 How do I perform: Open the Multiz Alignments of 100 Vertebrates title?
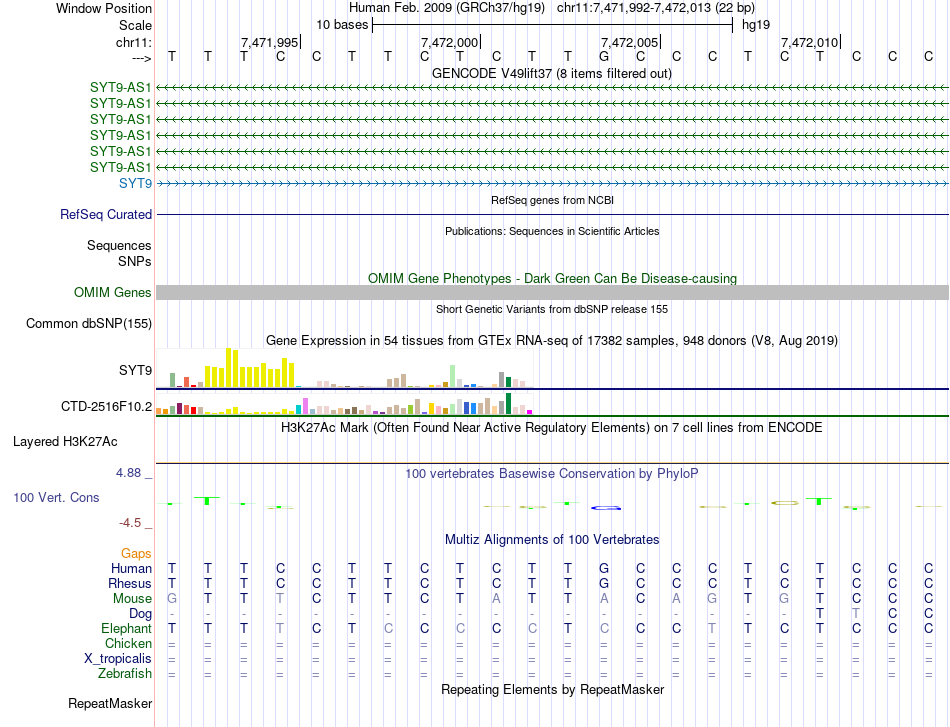[552, 540]
